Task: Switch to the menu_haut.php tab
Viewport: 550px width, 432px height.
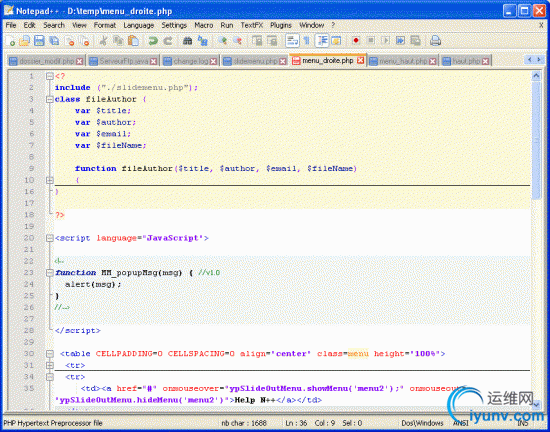Action: pos(403,61)
